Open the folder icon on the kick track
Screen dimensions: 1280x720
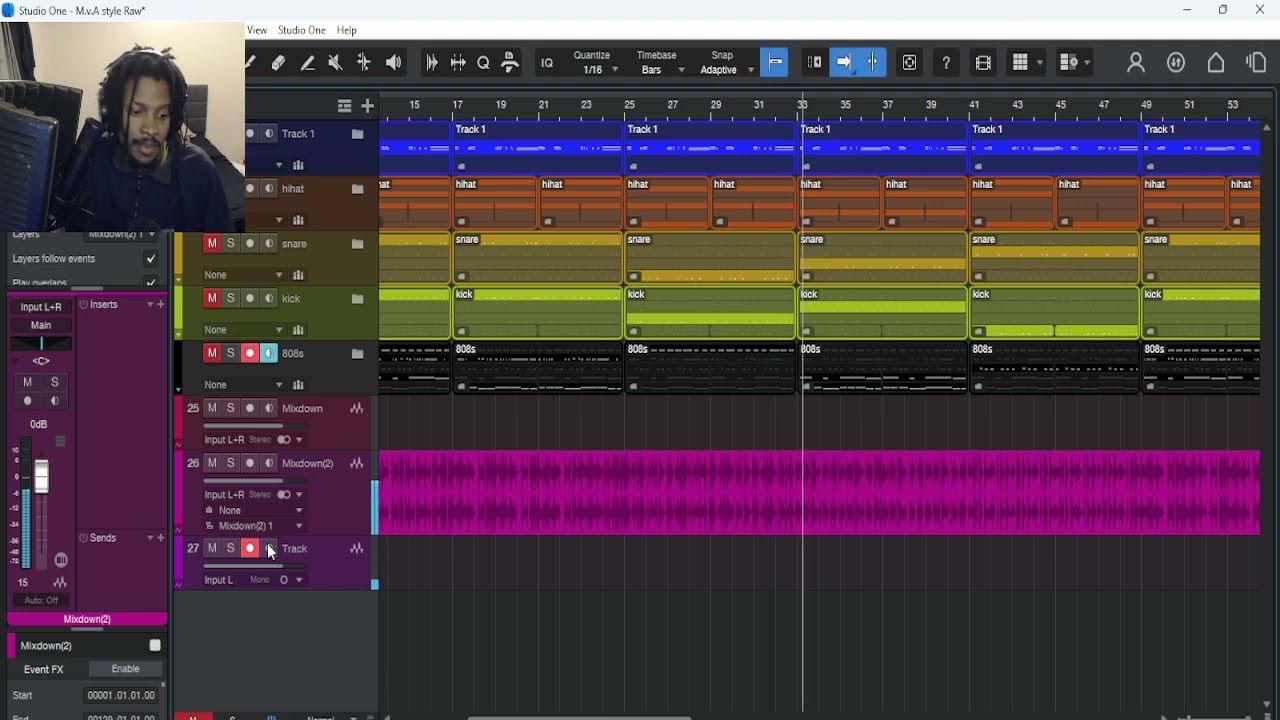pos(357,299)
